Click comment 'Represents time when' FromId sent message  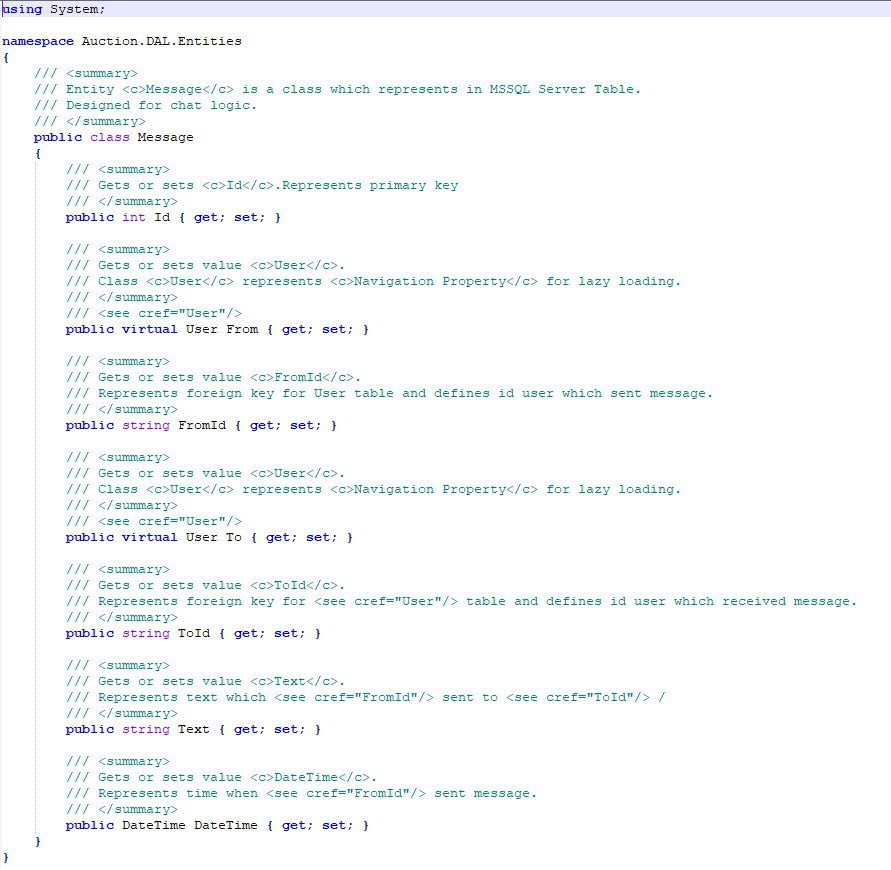click(301, 793)
